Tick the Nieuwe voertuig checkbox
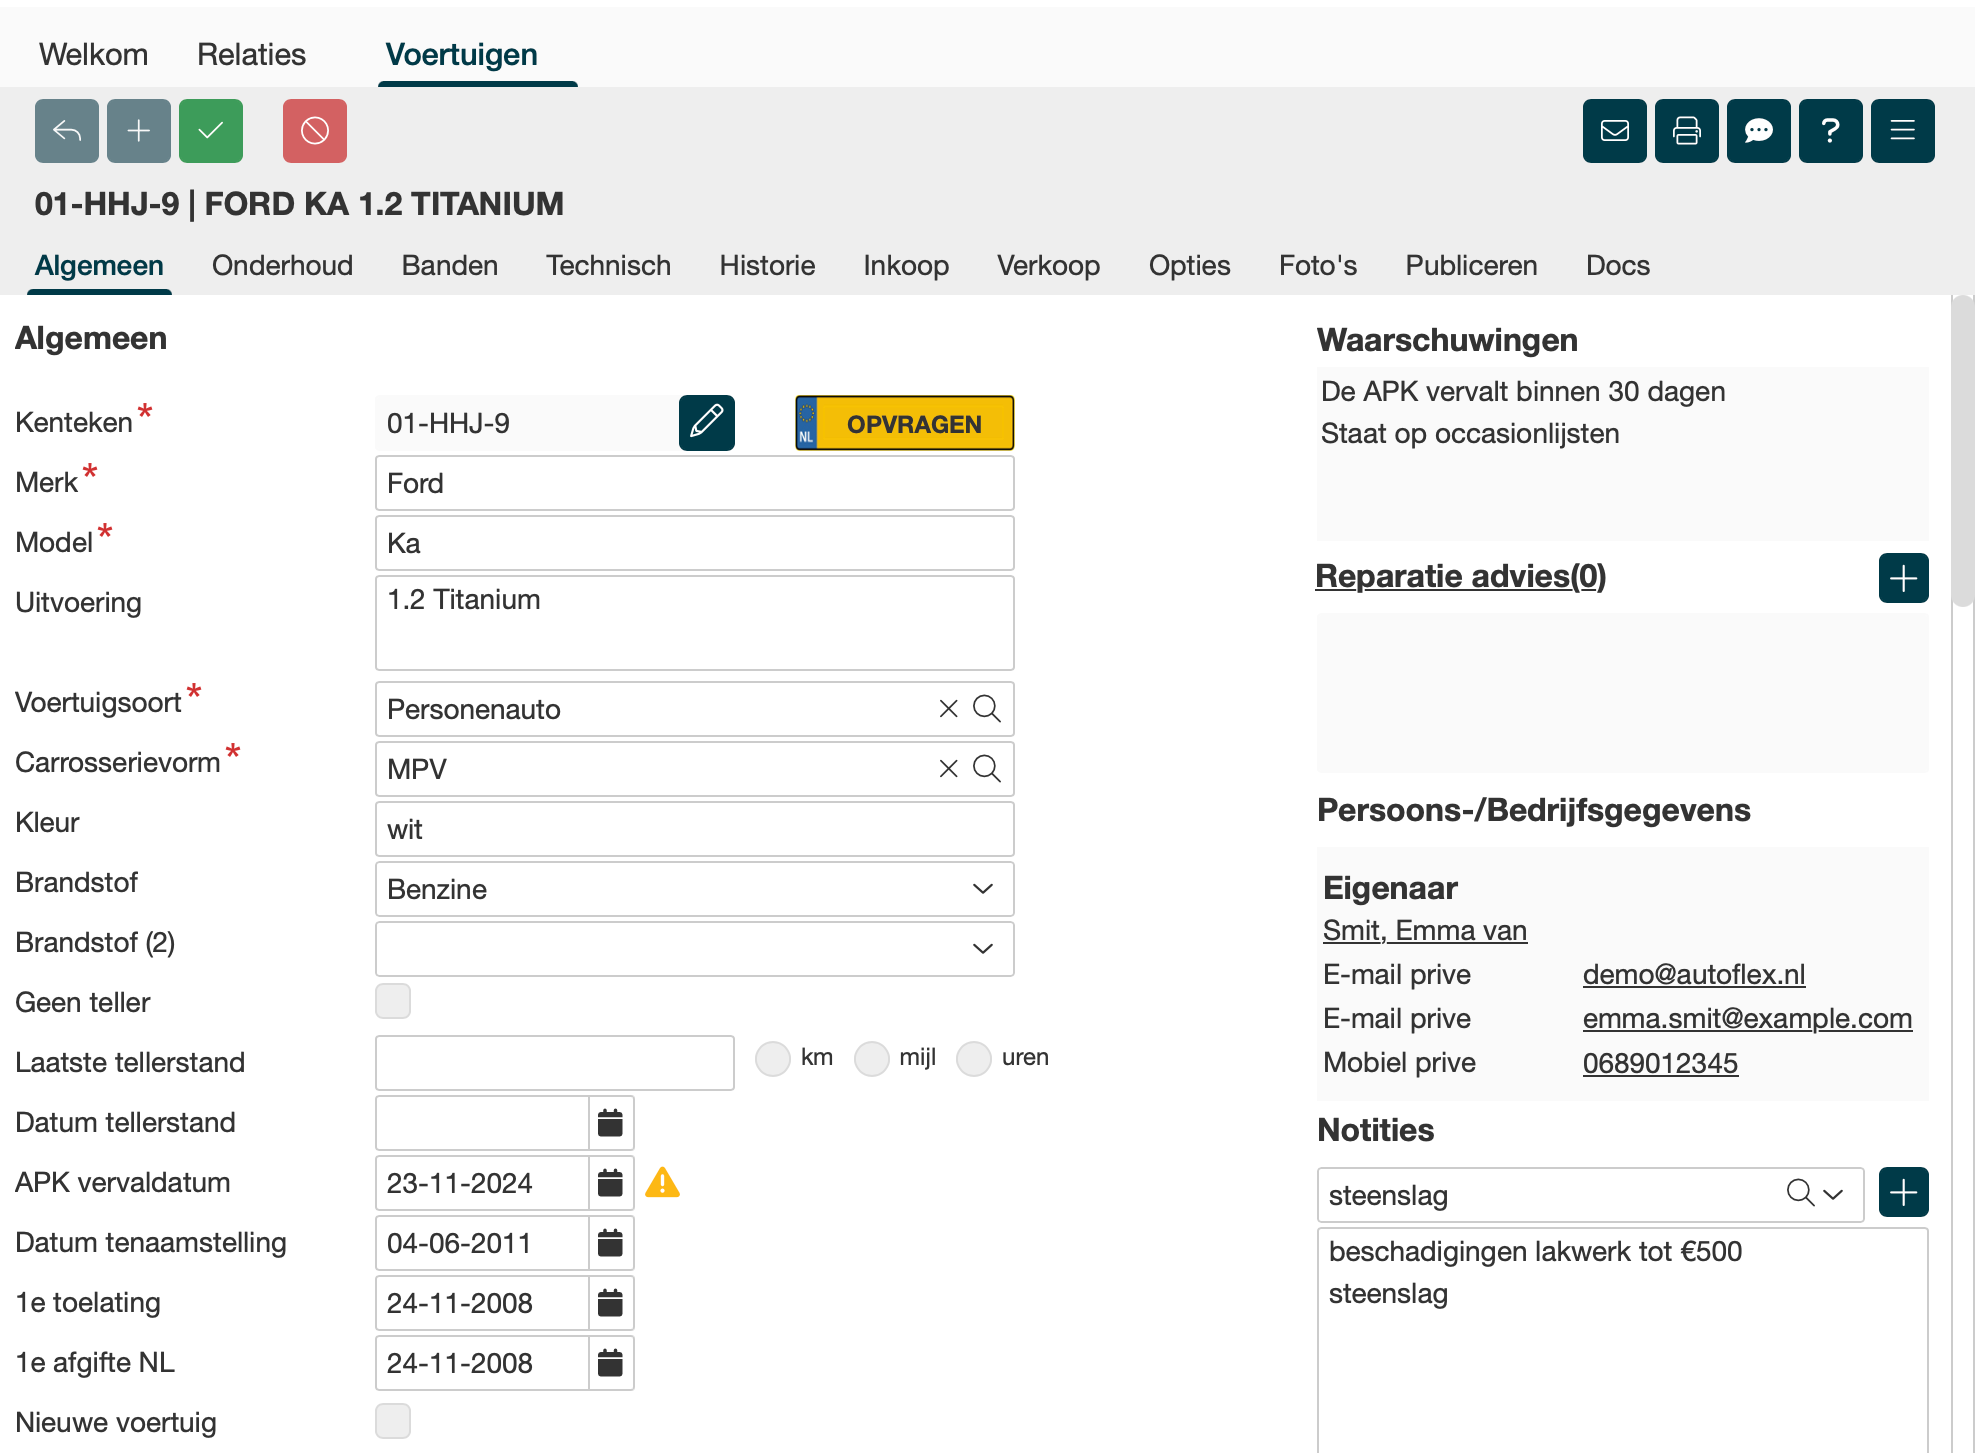The height and width of the screenshot is (1453, 1975). pyautogui.click(x=392, y=1421)
